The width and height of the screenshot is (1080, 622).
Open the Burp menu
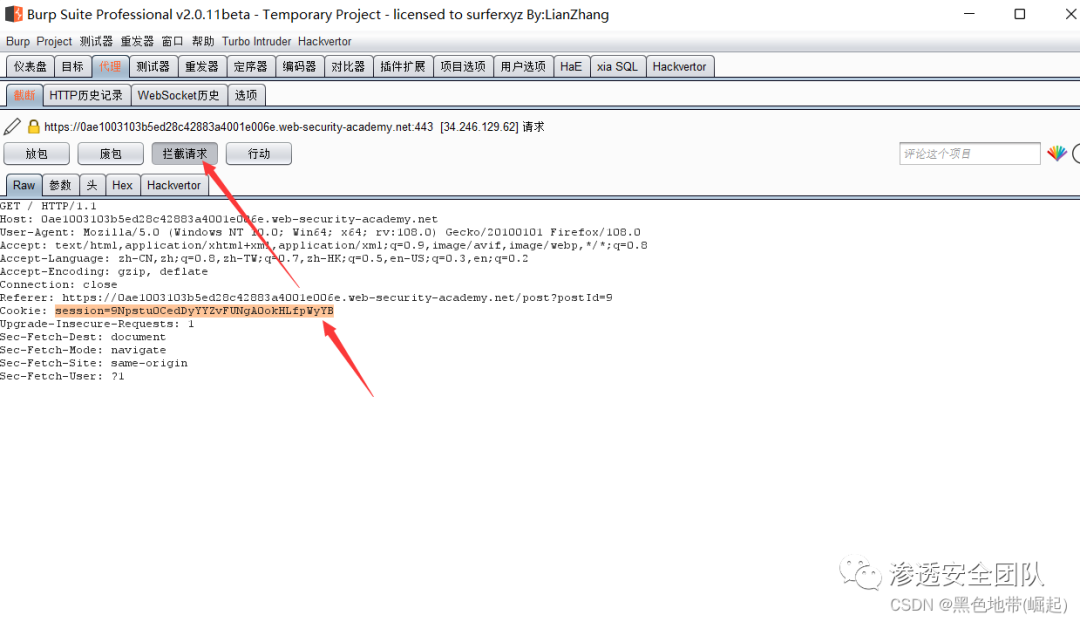coord(18,41)
